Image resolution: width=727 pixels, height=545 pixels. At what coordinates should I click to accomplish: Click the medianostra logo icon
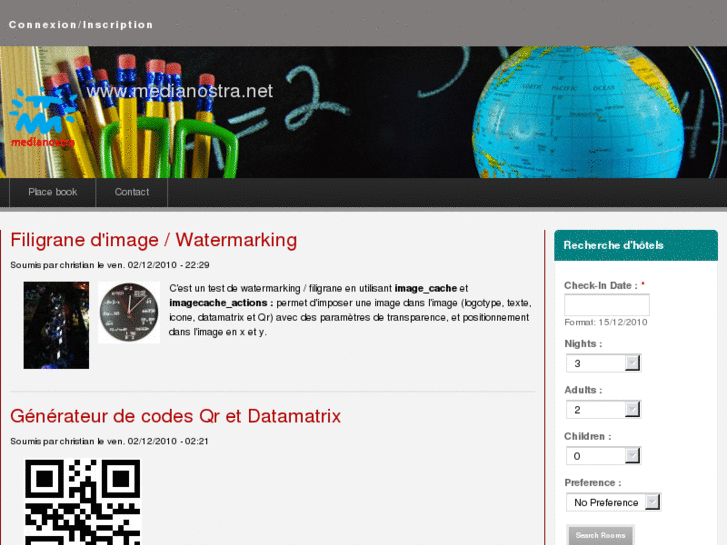(43, 118)
